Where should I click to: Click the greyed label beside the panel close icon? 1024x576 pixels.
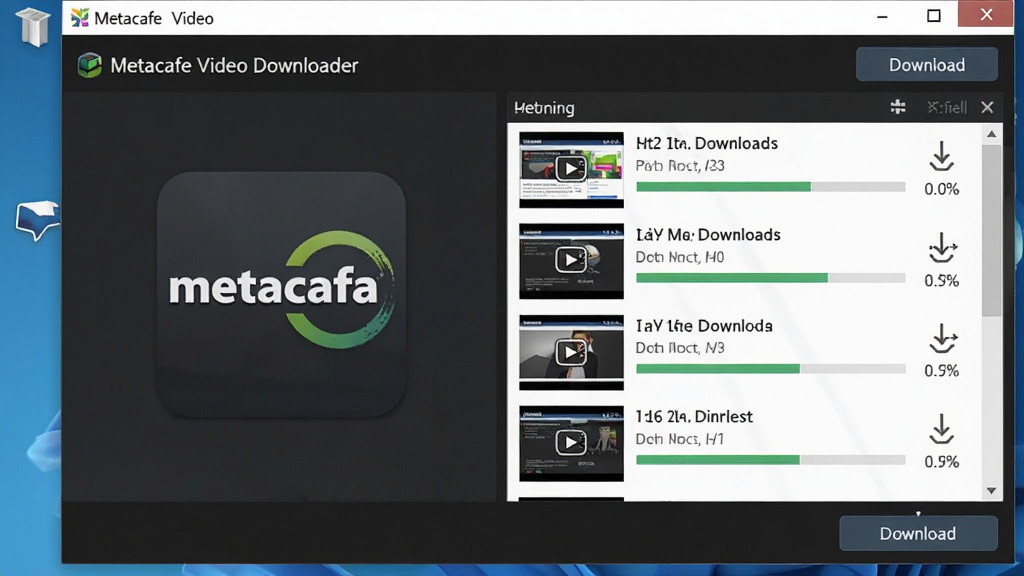[x=947, y=107]
